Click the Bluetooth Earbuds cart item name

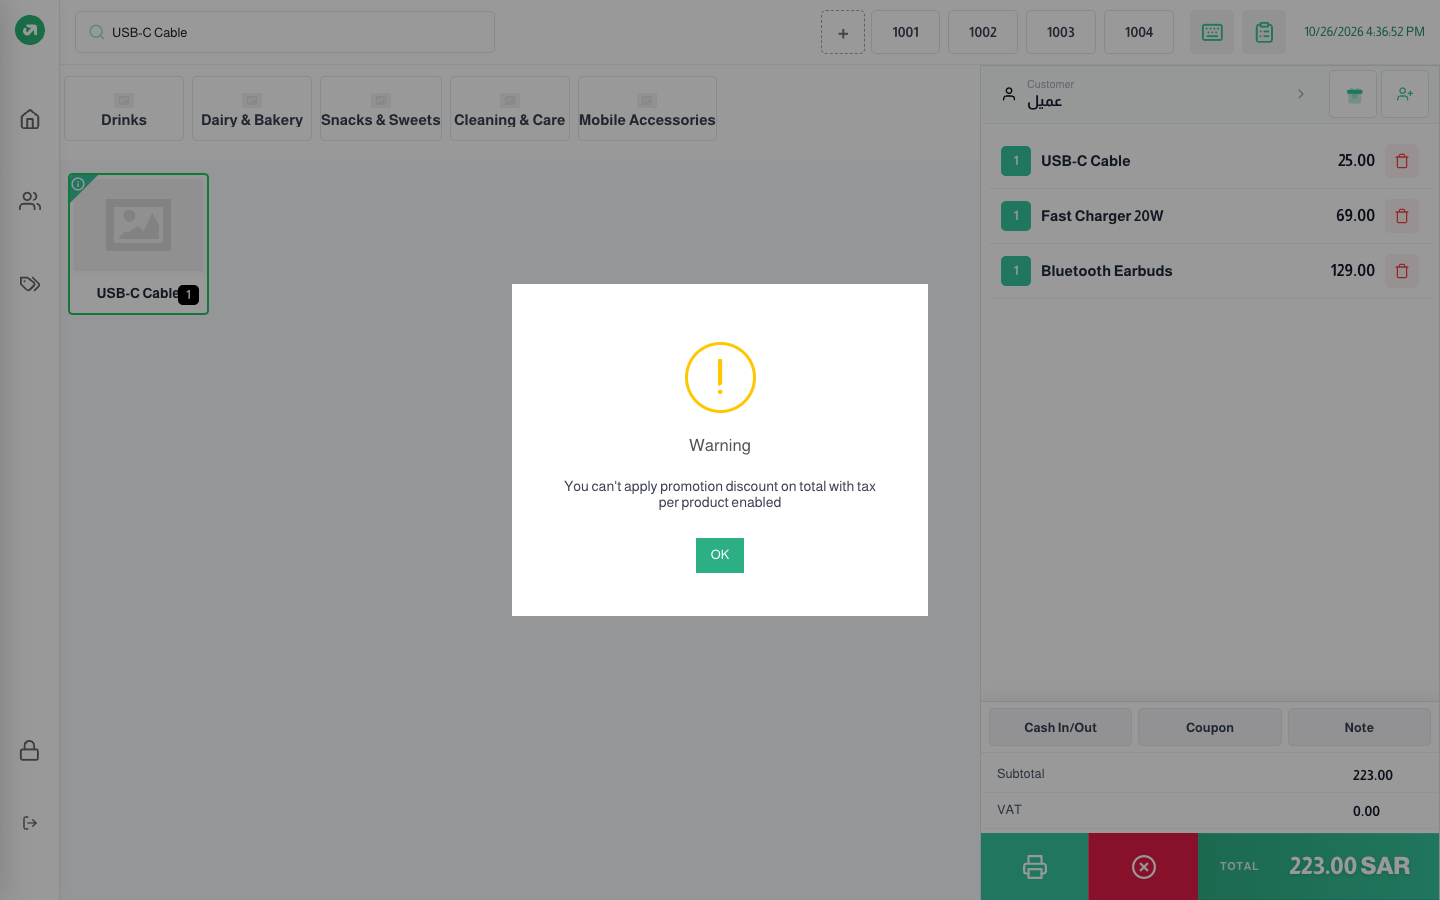pyautogui.click(x=1106, y=271)
